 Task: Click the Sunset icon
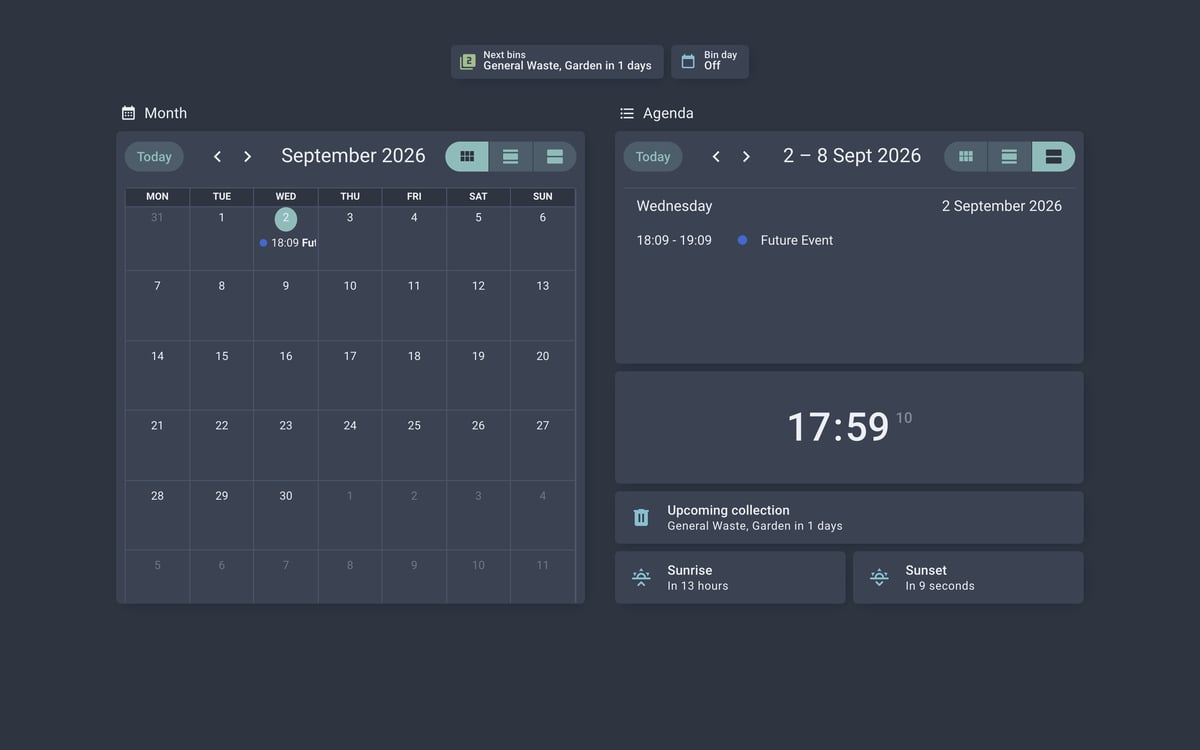pyautogui.click(x=879, y=577)
